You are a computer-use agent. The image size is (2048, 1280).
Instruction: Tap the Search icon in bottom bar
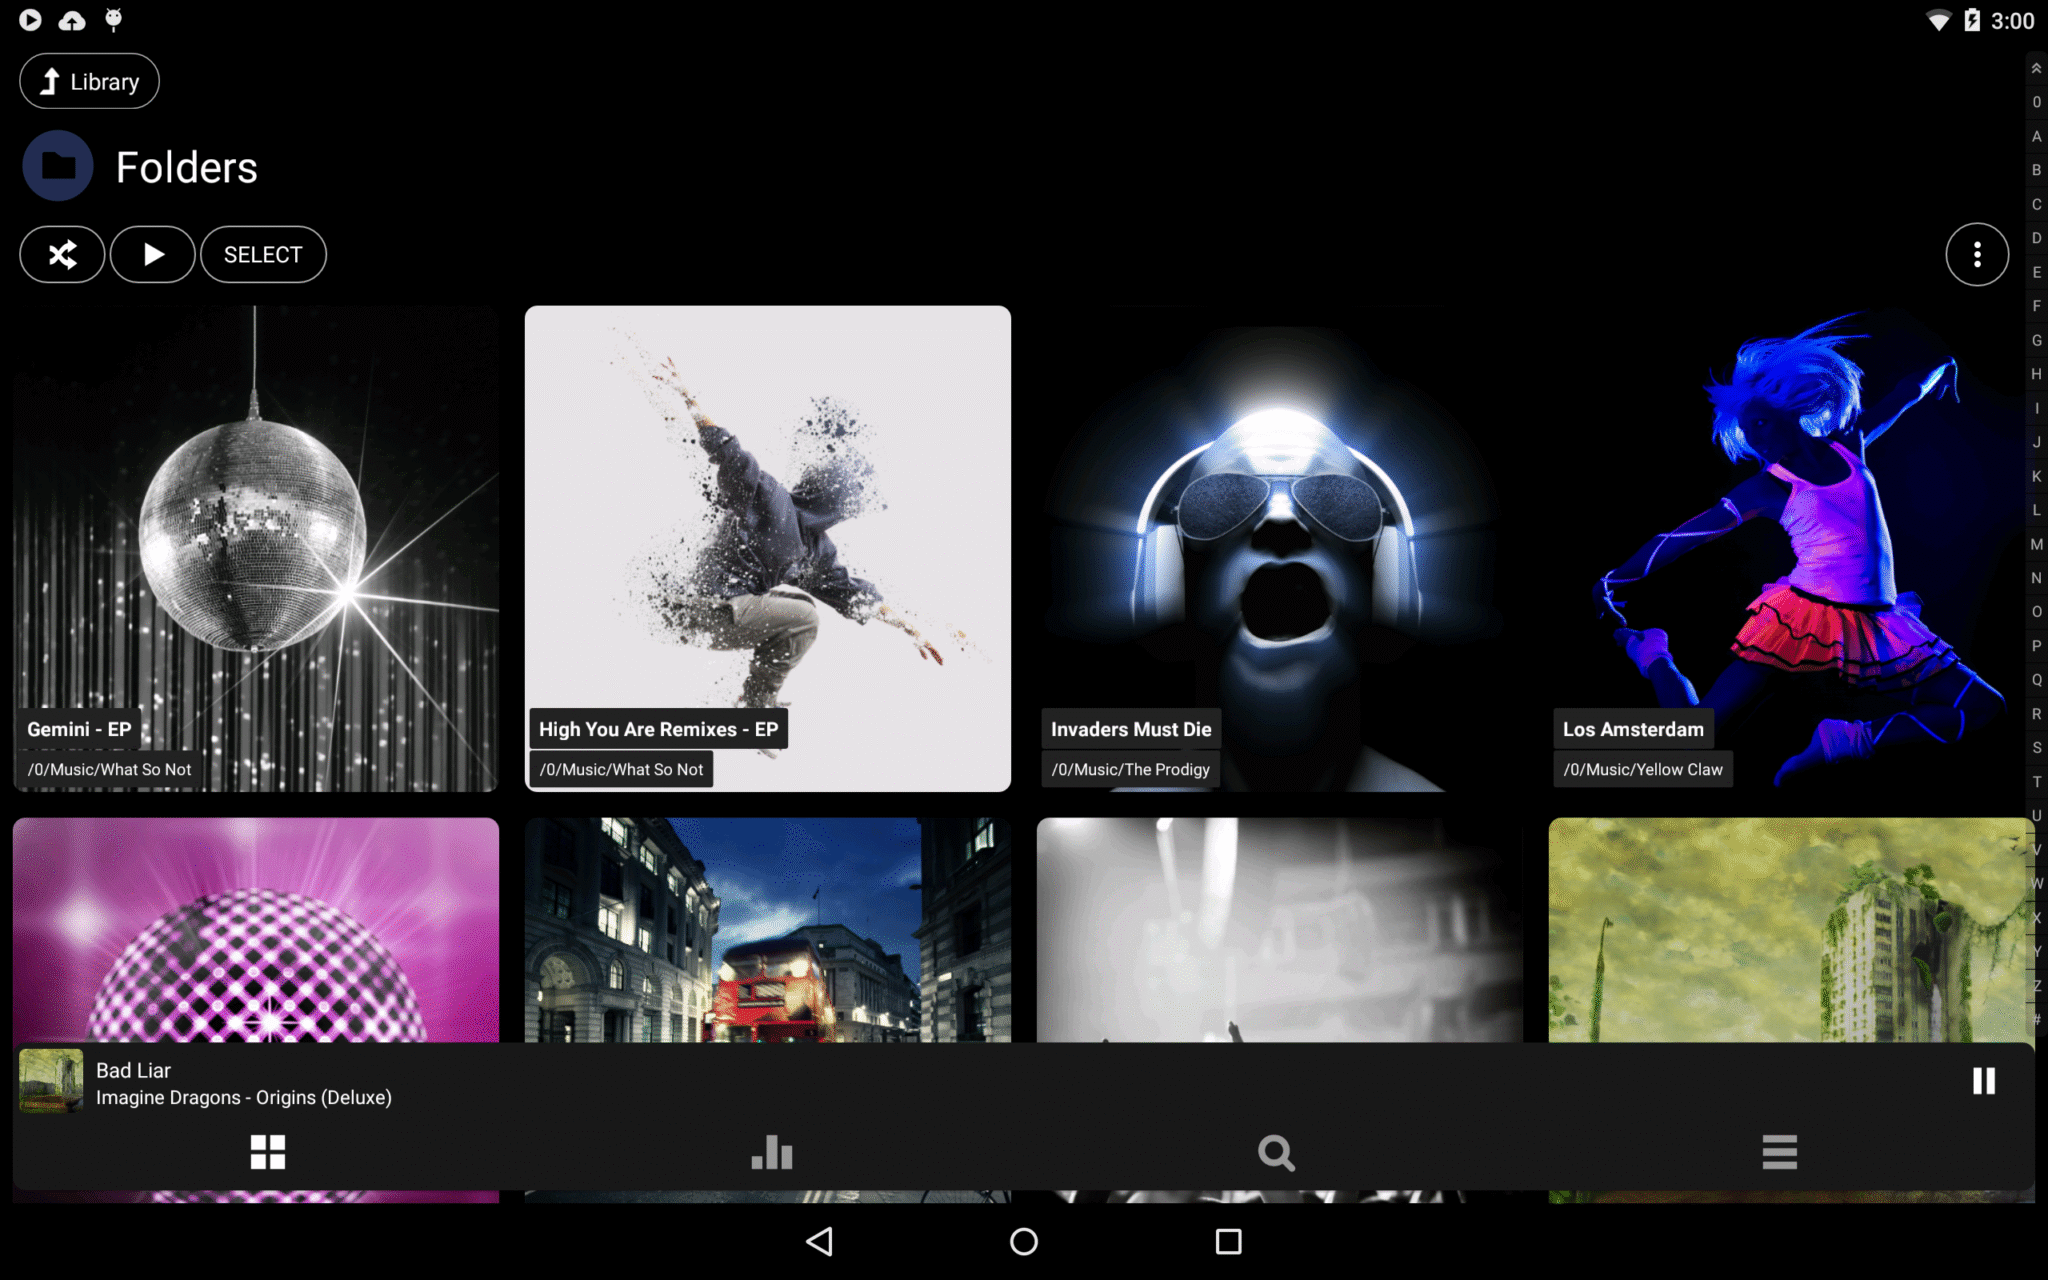point(1276,1153)
